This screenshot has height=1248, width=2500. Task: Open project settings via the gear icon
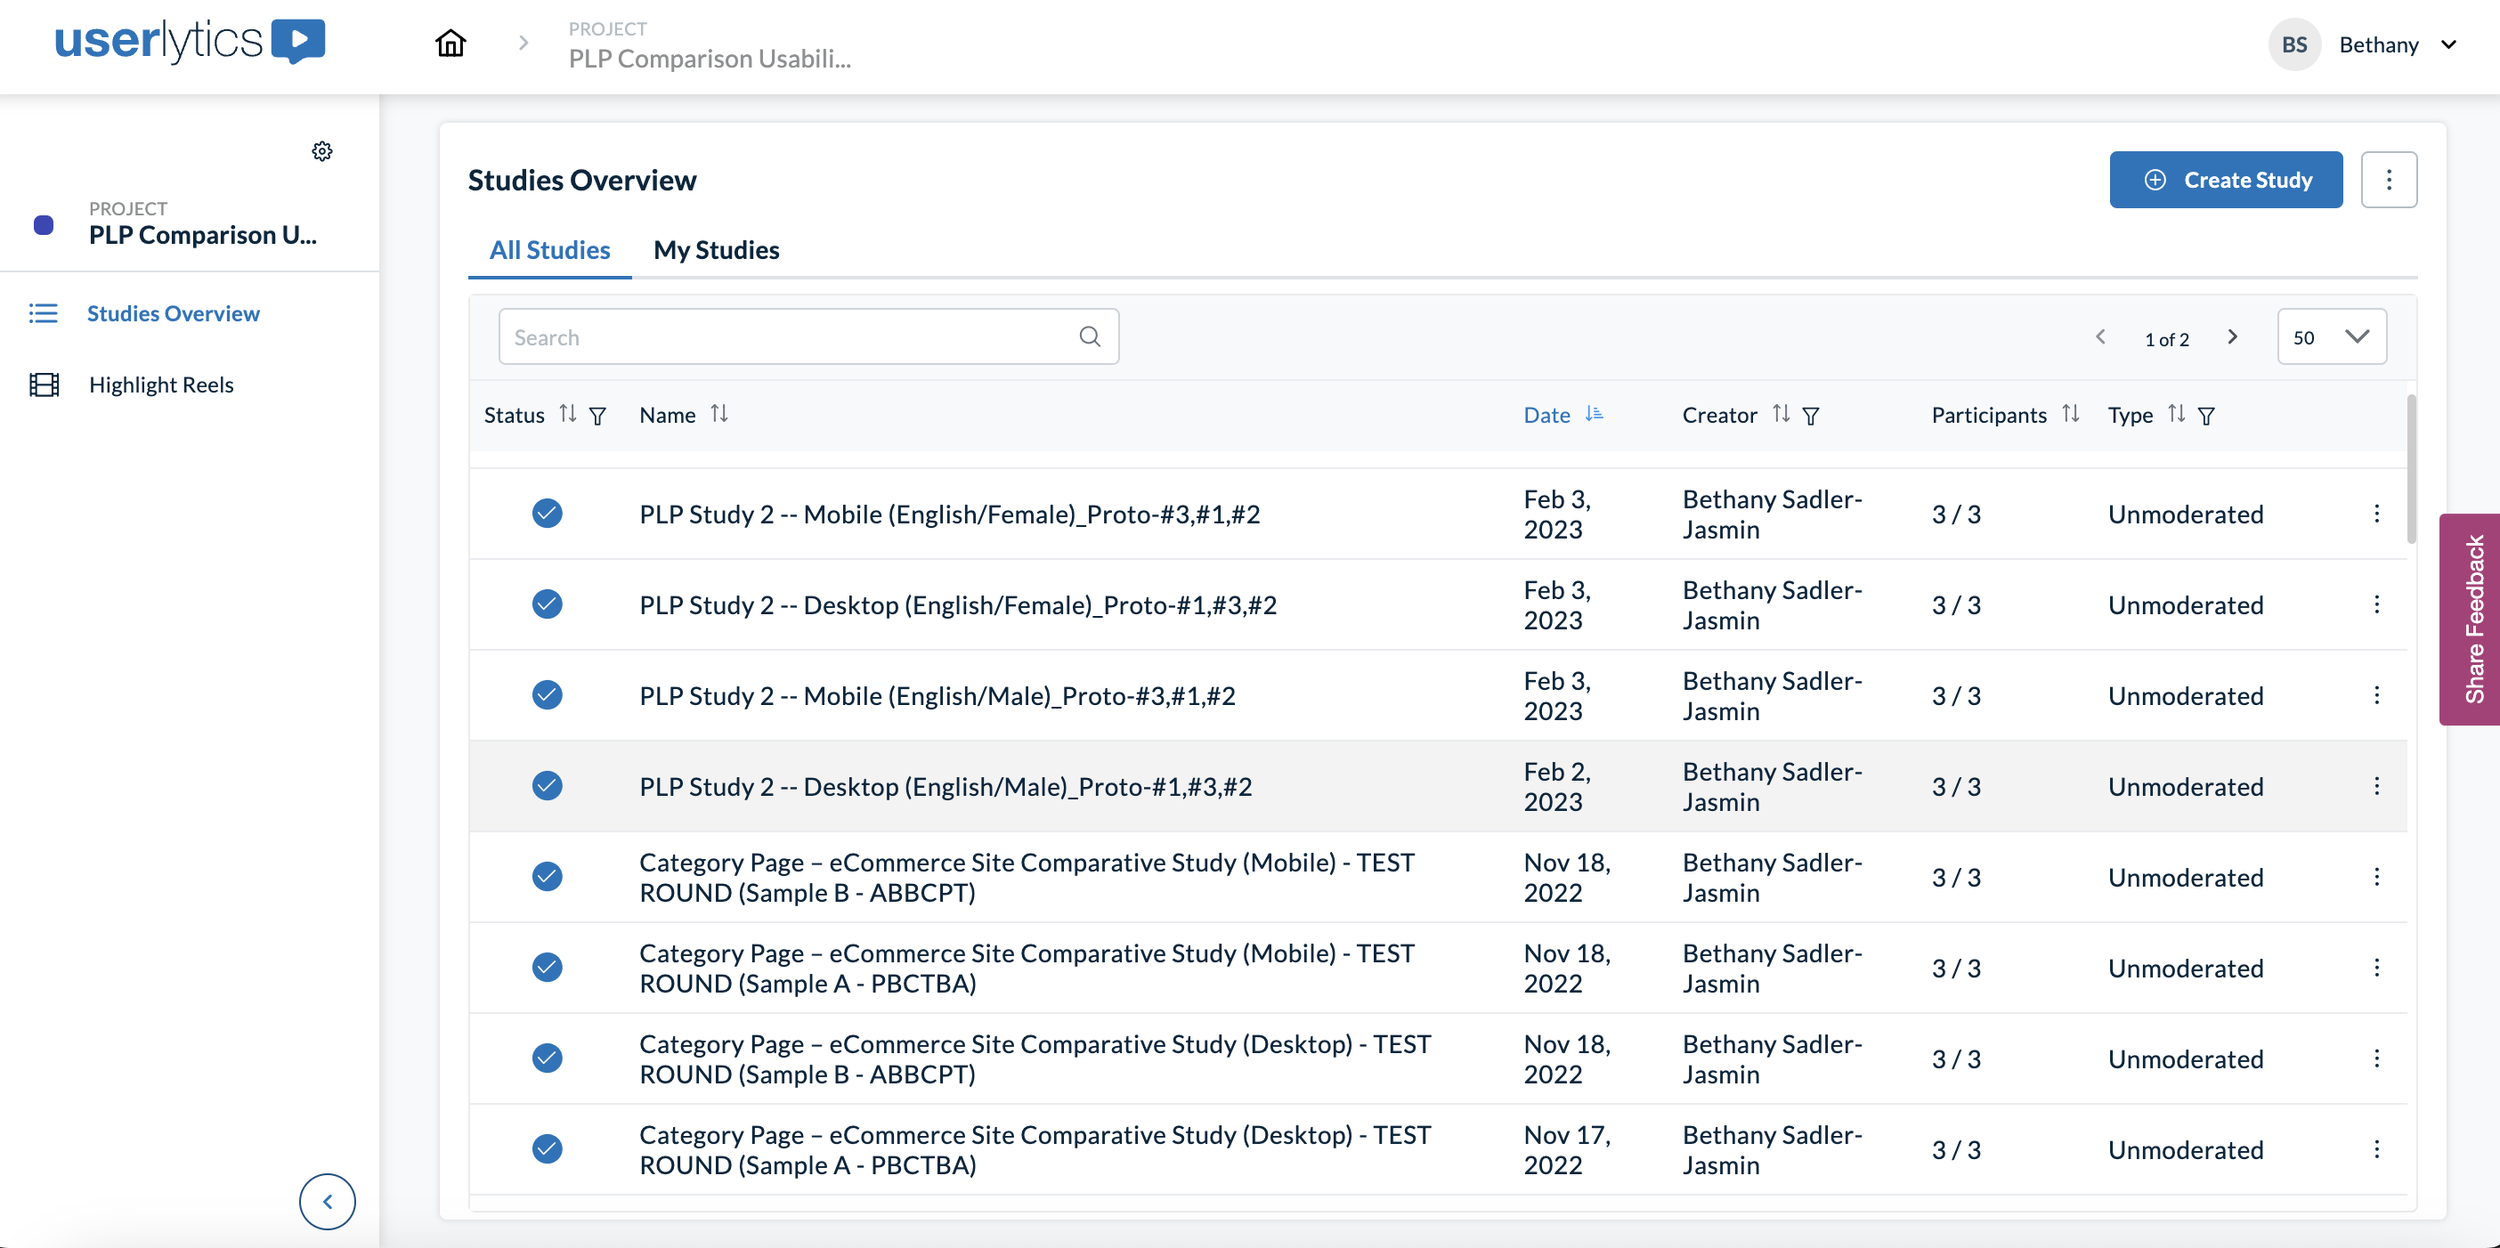pos(322,151)
